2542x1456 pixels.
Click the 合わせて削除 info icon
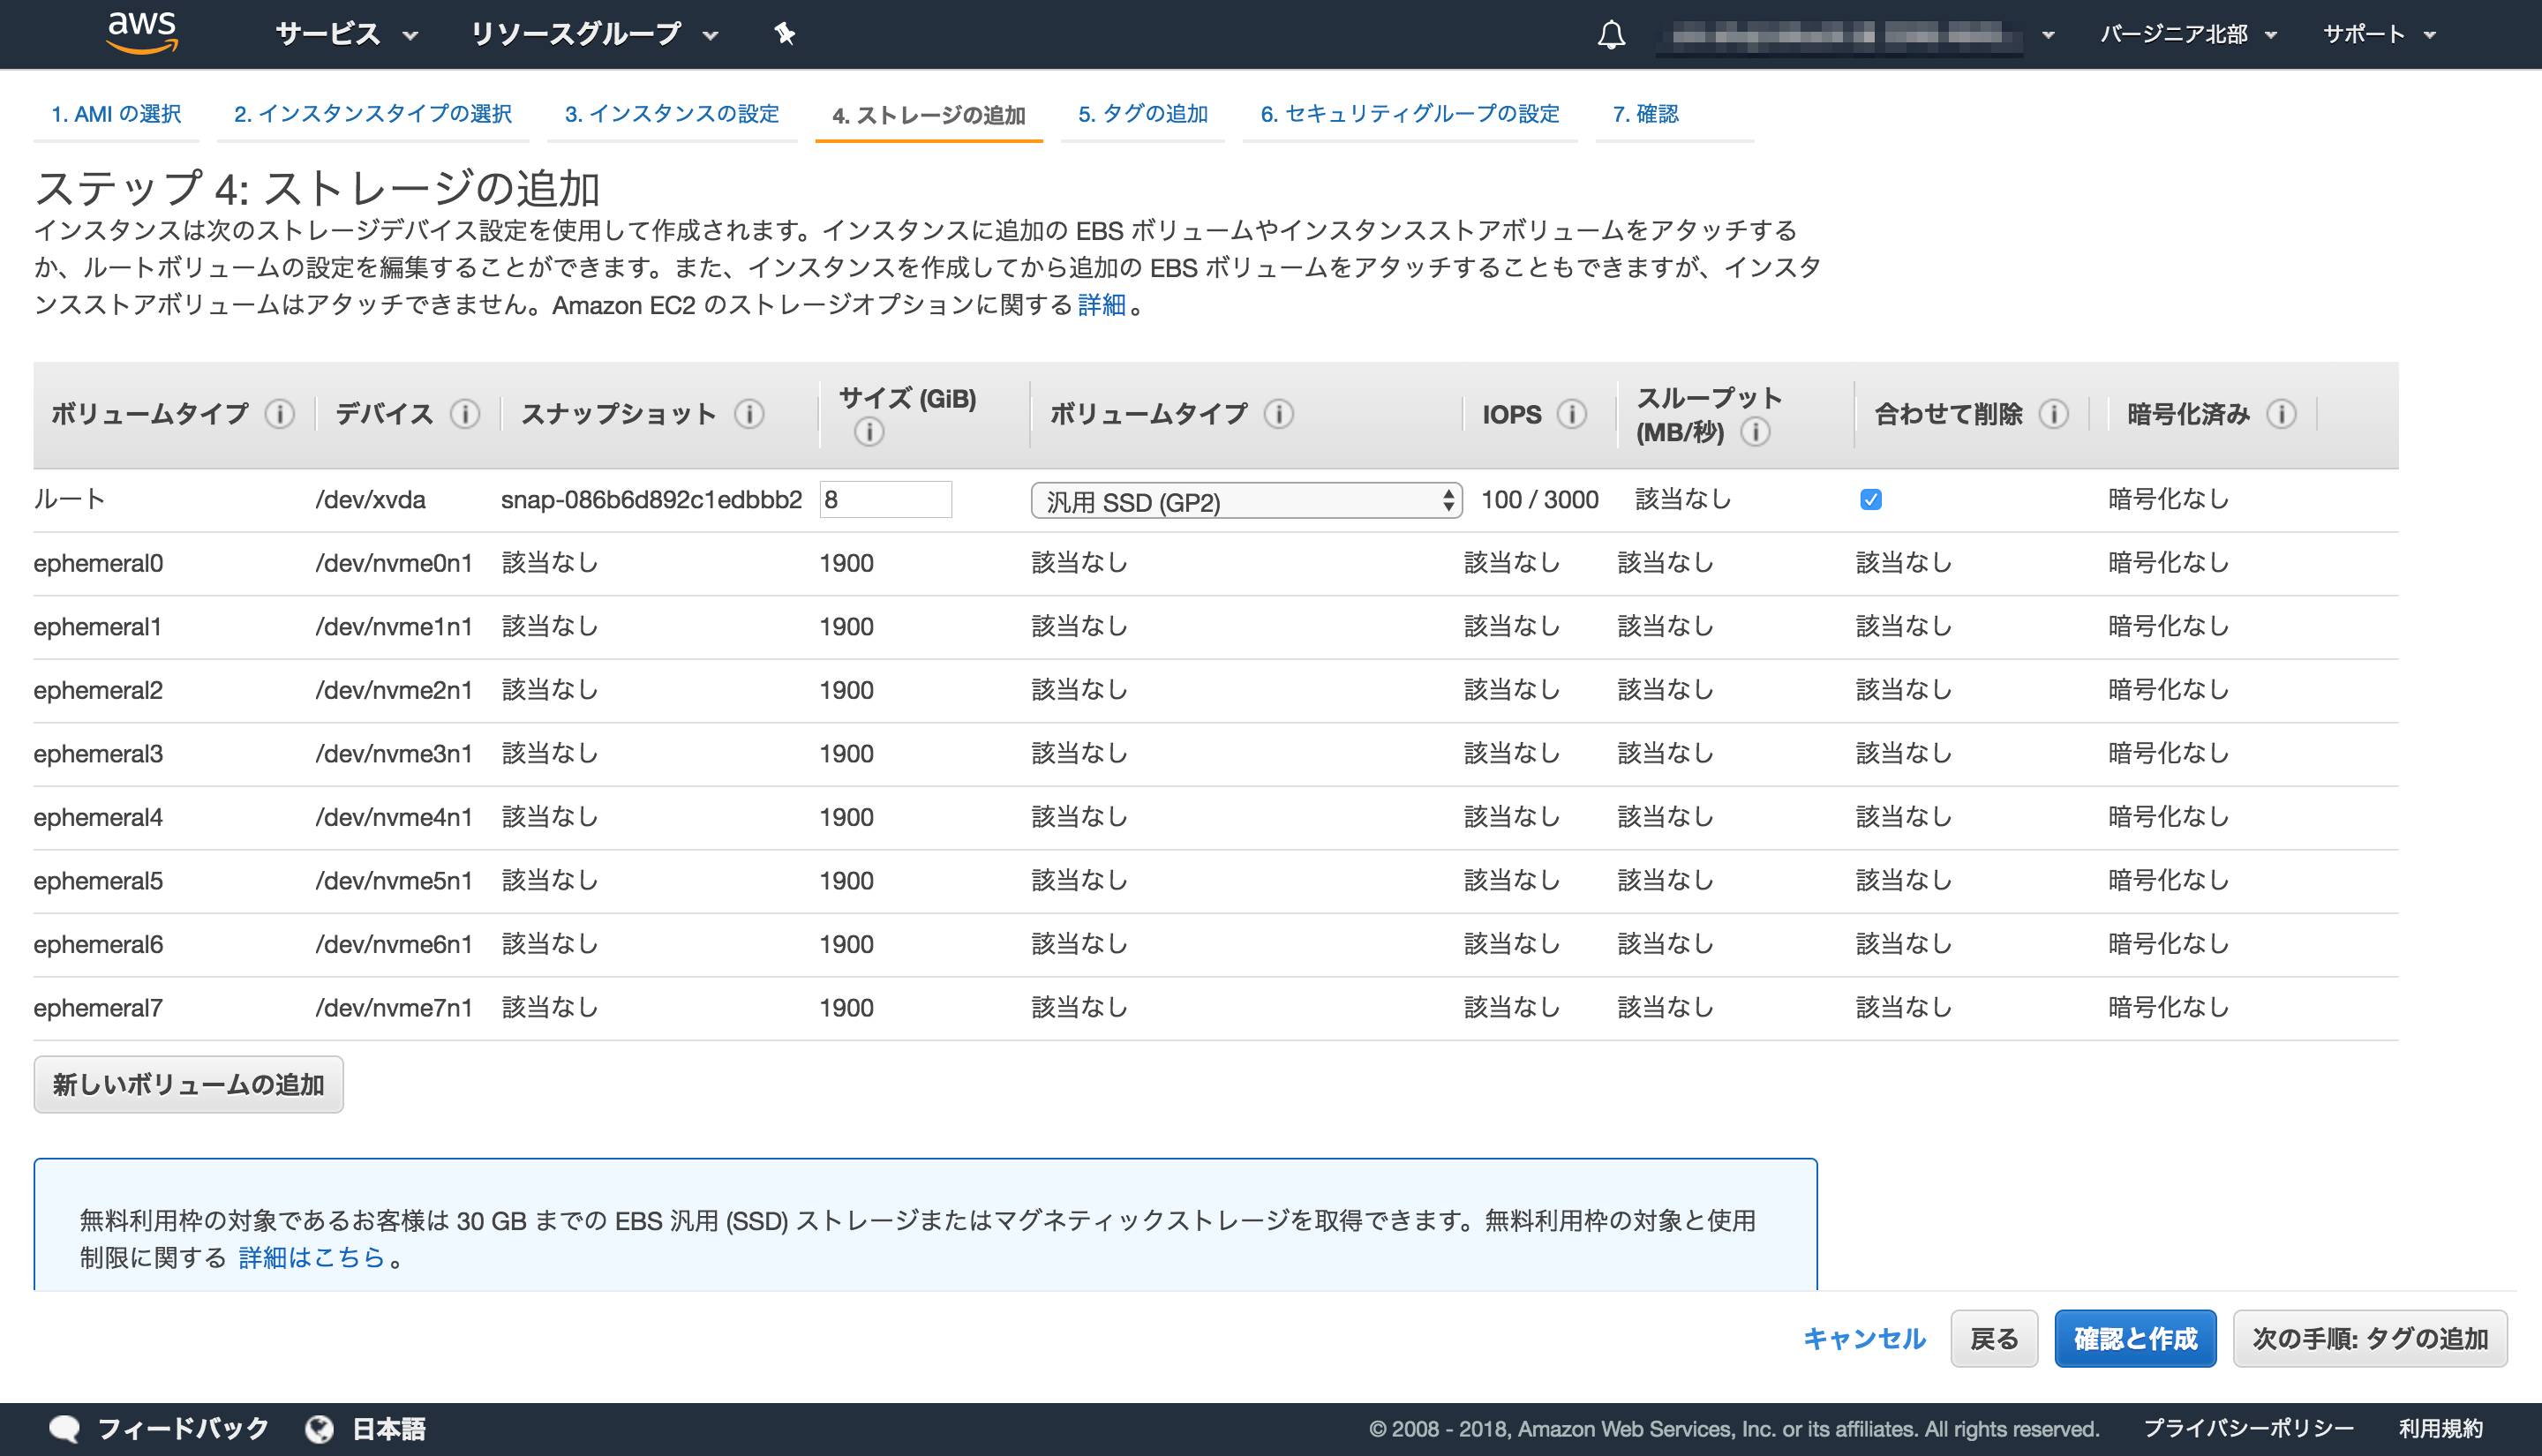coord(2055,413)
